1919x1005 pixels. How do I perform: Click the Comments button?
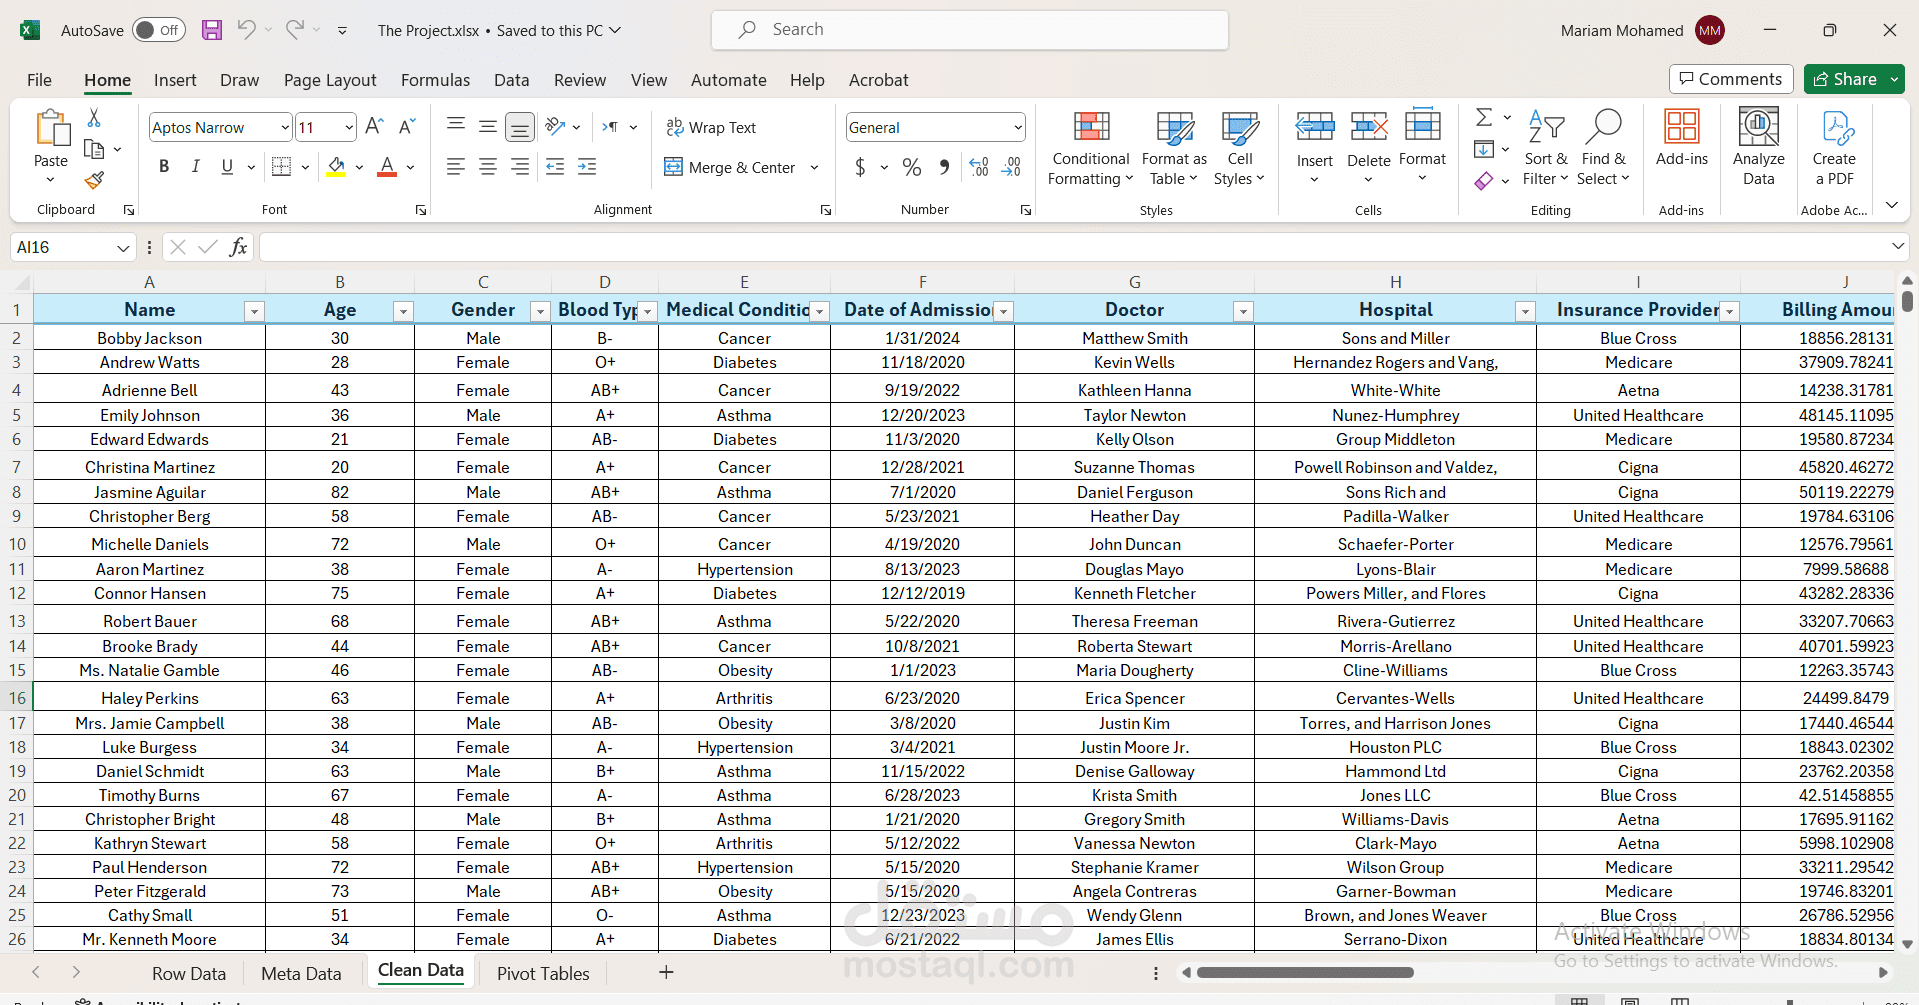[x=1731, y=79]
